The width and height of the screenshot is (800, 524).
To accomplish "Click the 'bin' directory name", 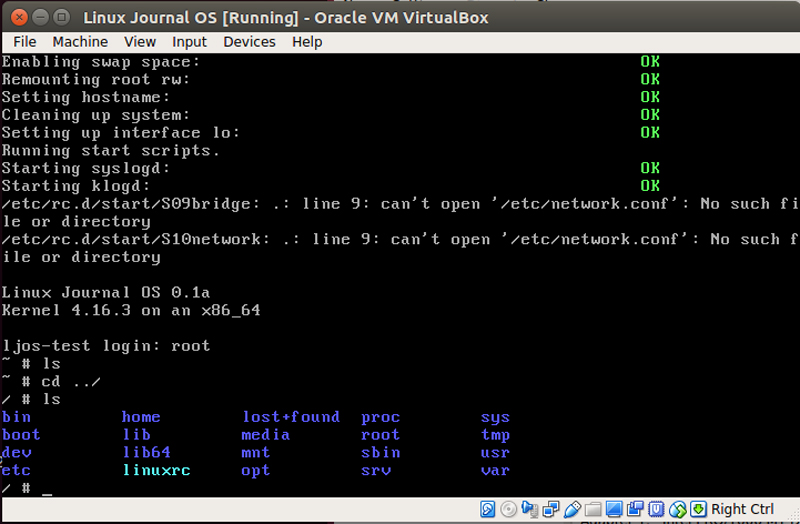I will [16, 417].
